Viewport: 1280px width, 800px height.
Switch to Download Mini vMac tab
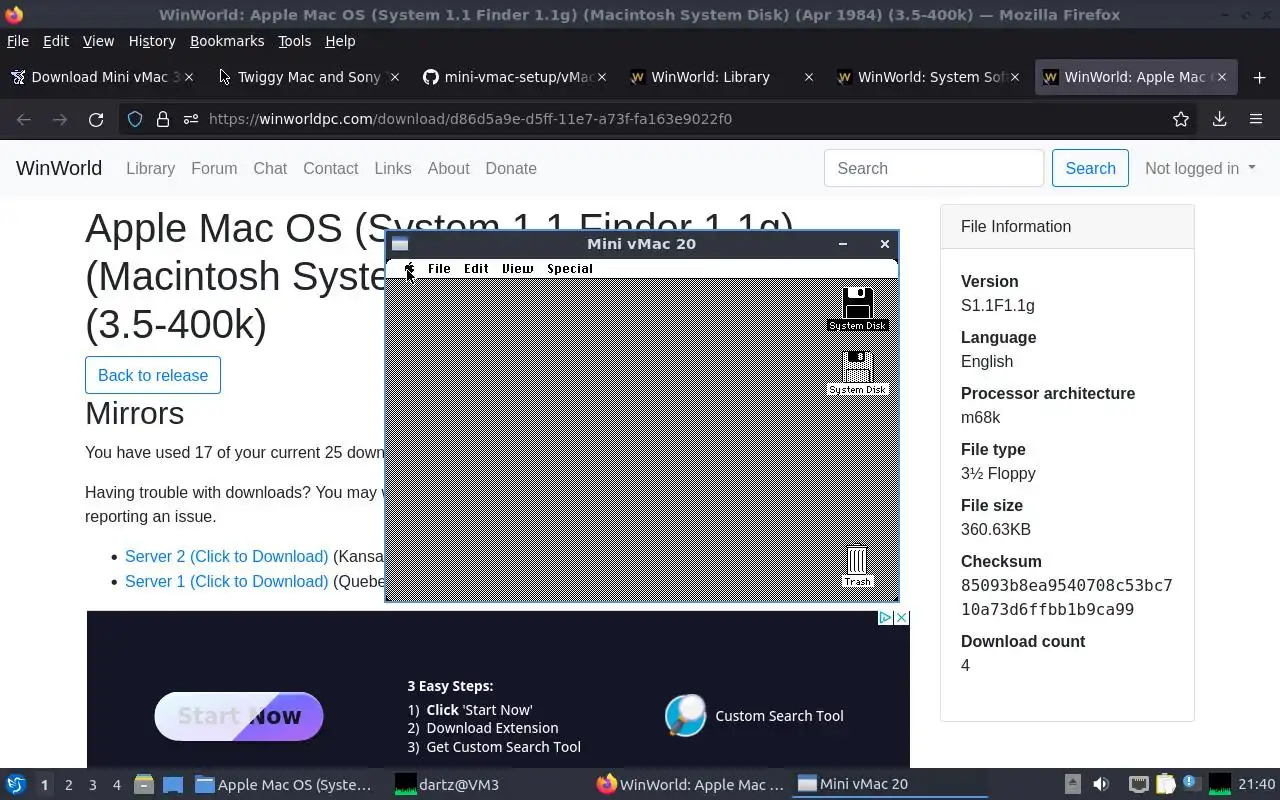point(101,77)
